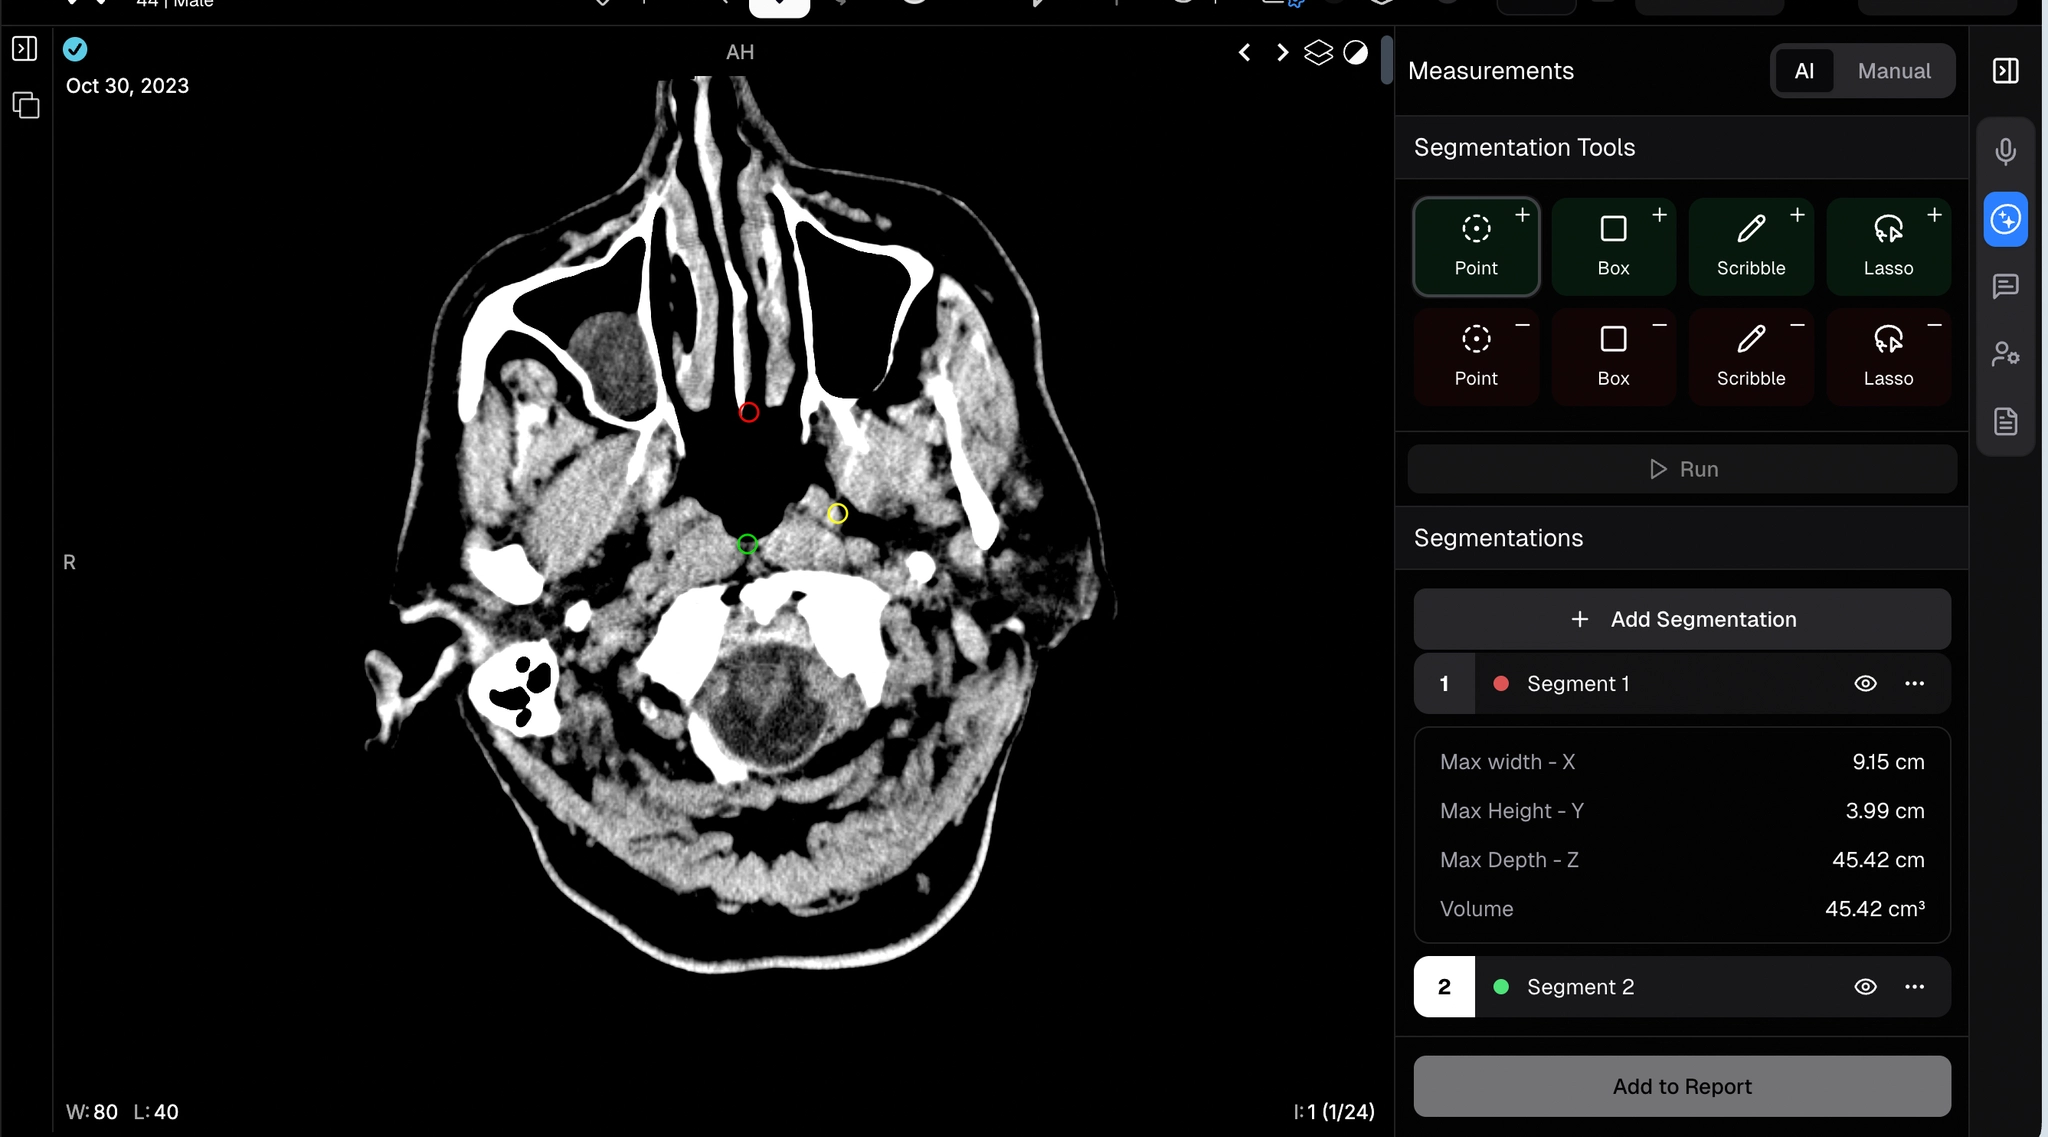Open the report document sidebar icon
This screenshot has width=2048, height=1137.
click(x=2005, y=421)
